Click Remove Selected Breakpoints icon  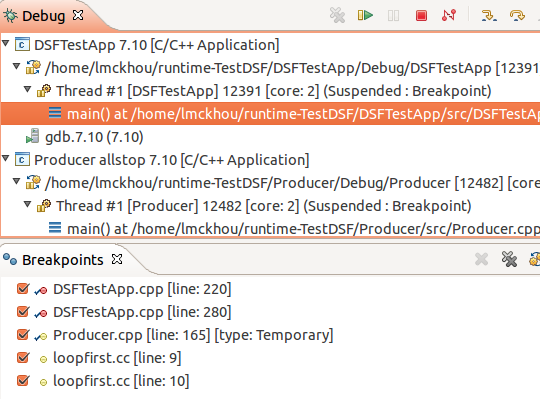(481, 259)
